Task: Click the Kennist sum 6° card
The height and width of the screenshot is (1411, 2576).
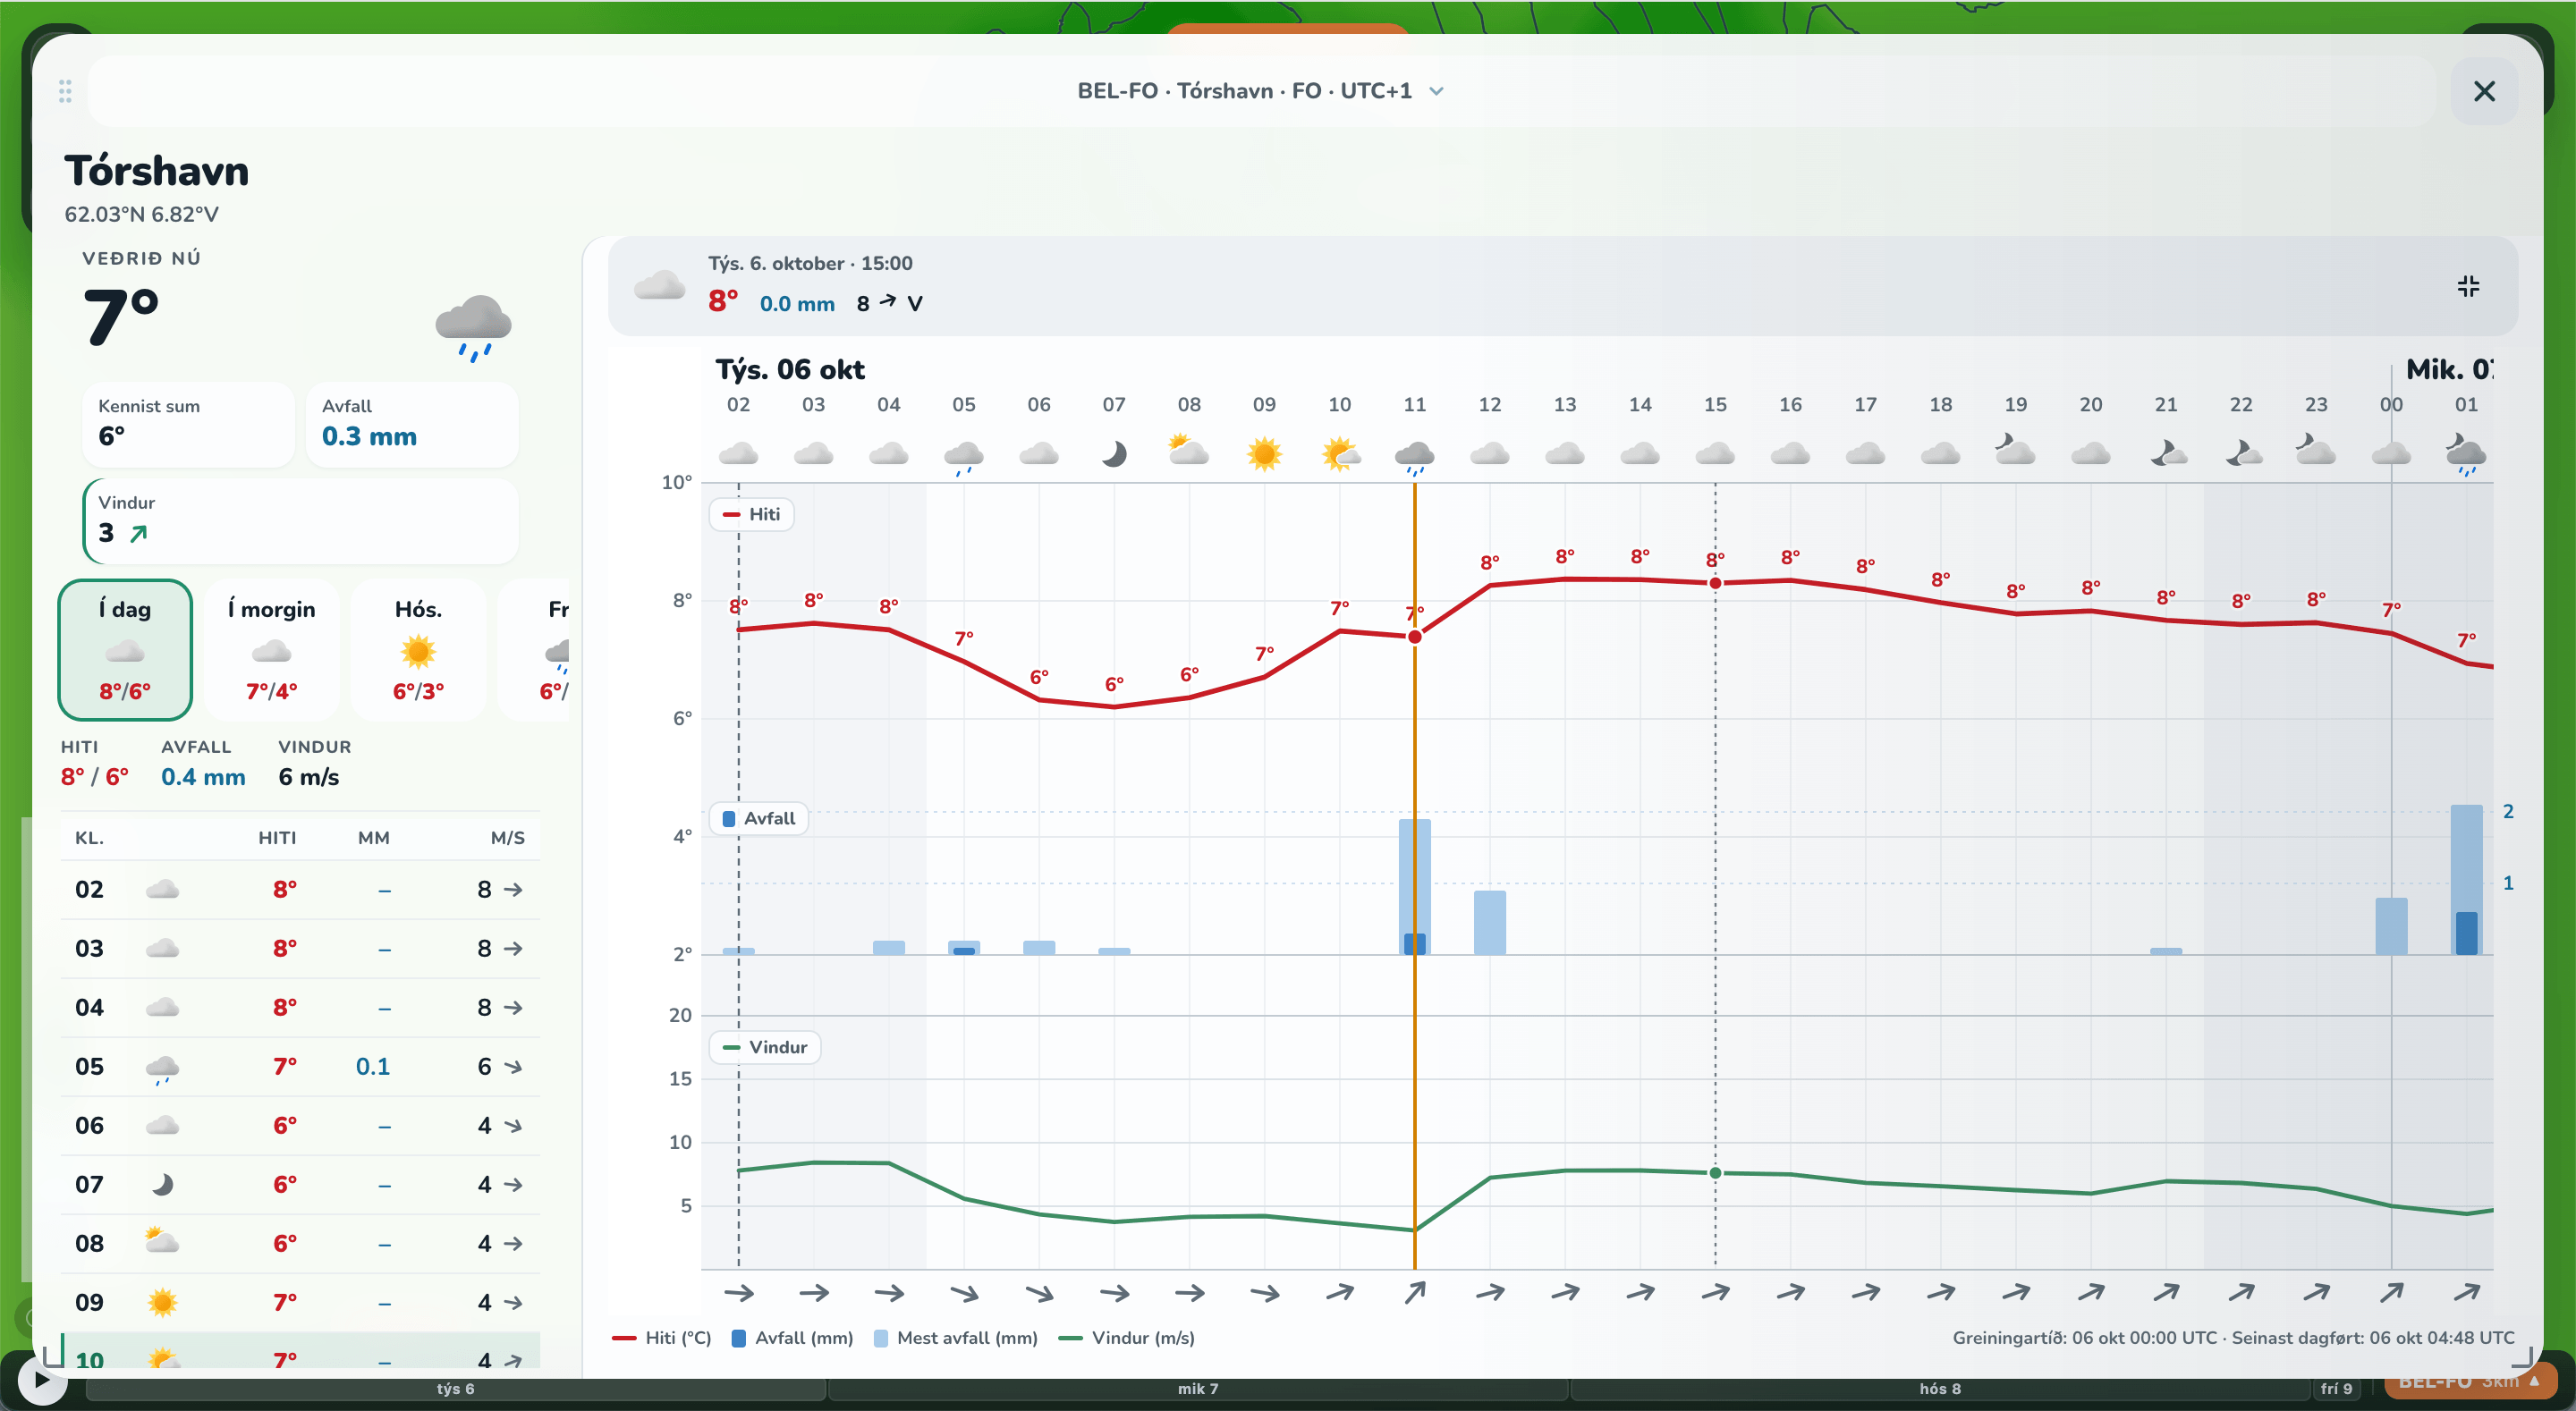Action: click(x=188, y=424)
